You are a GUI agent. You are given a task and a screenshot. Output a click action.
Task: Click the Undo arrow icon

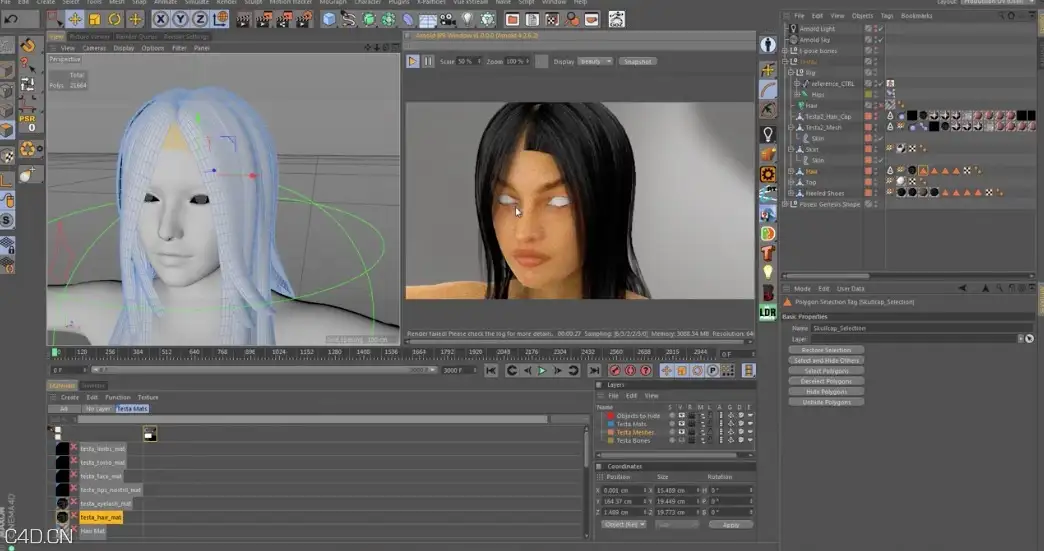click(x=11, y=19)
